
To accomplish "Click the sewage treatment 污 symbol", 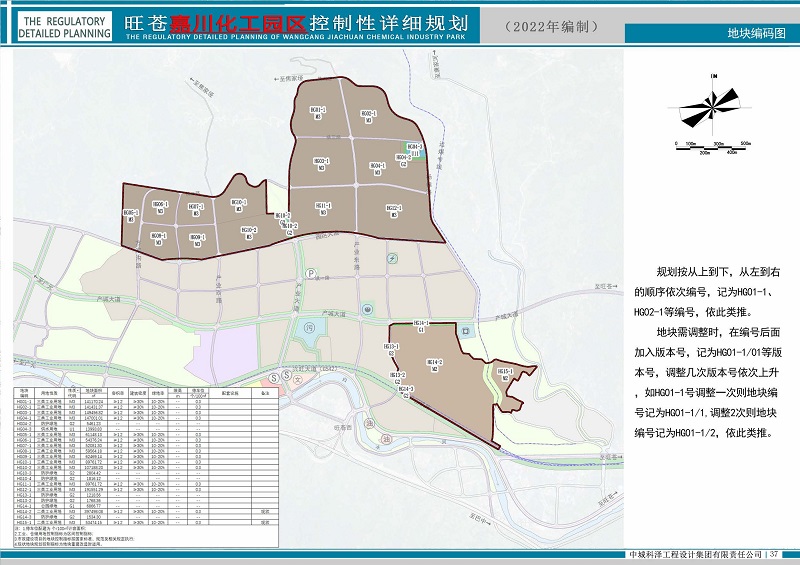I will 309,327.
